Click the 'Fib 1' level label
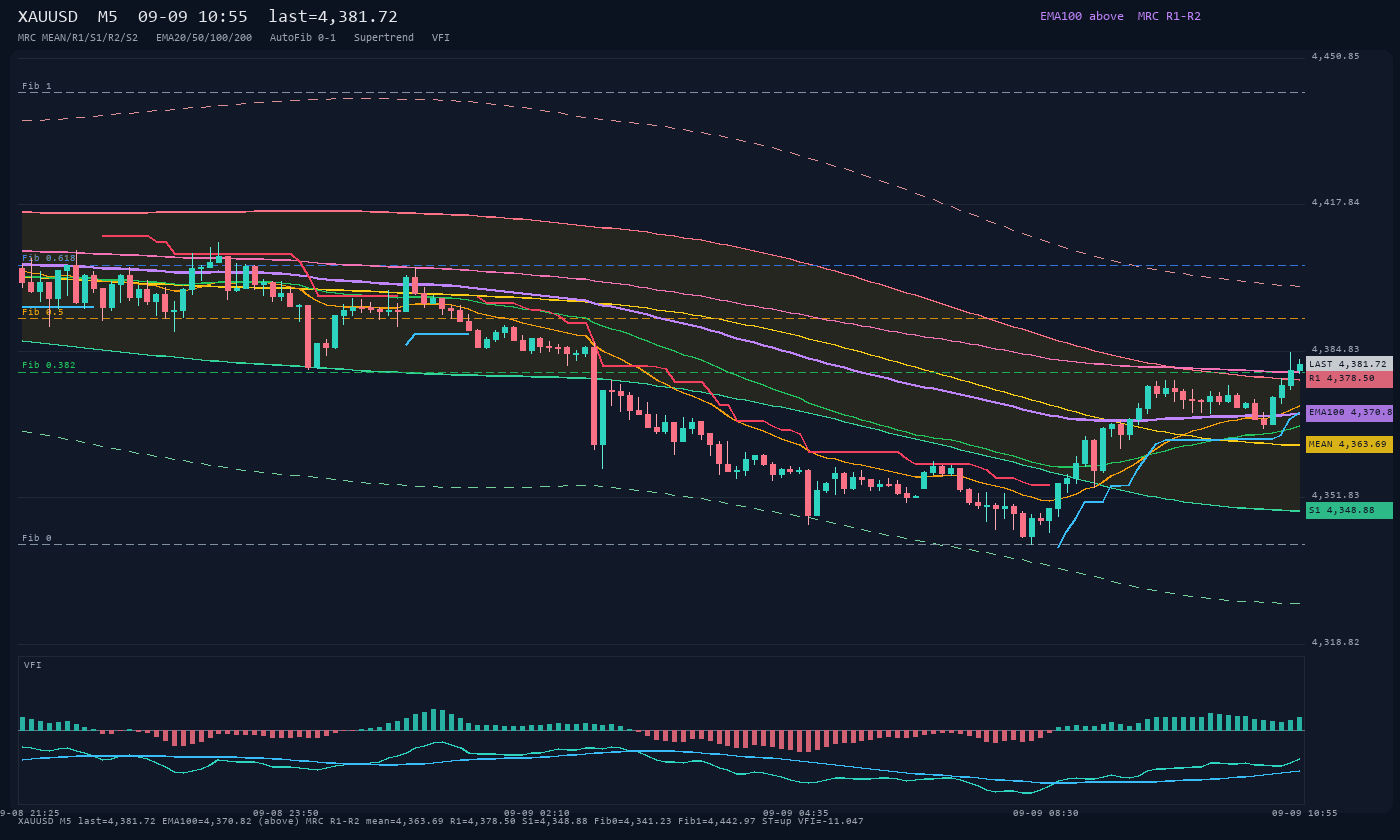This screenshot has height=840, width=1400. tap(37, 86)
